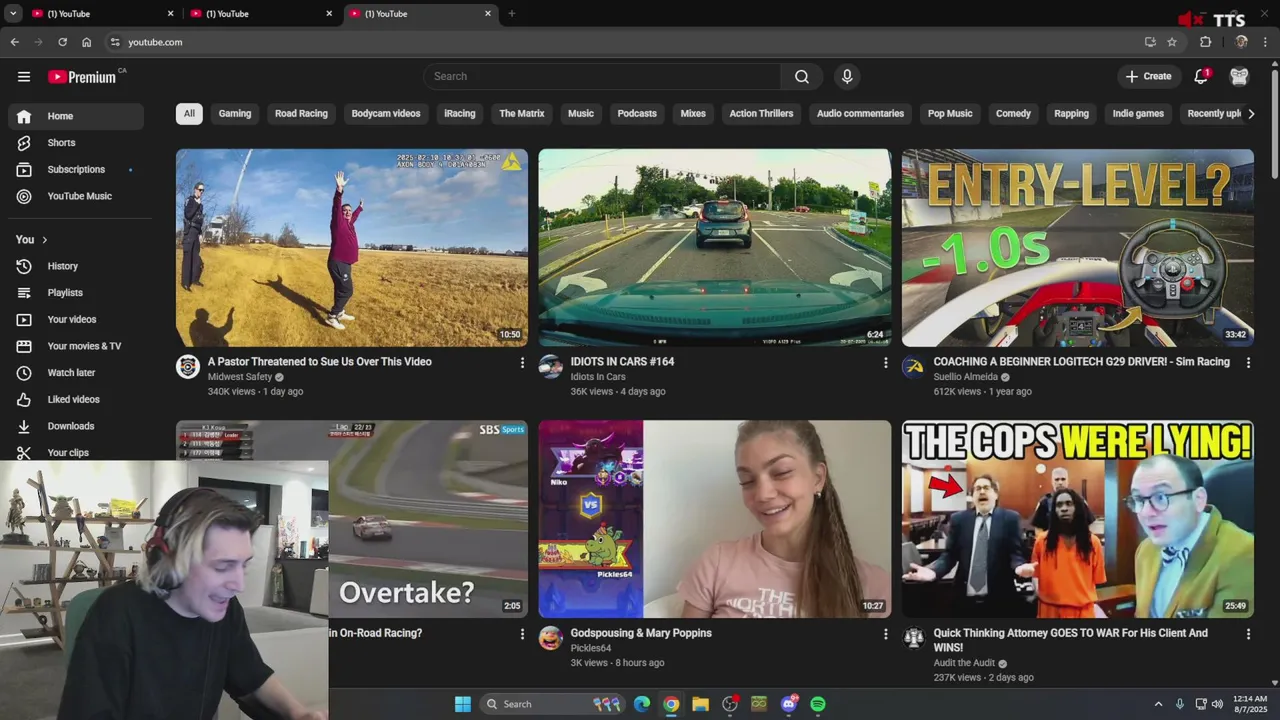
Task: Click the youtube.com address bar
Action: (x=620, y=42)
